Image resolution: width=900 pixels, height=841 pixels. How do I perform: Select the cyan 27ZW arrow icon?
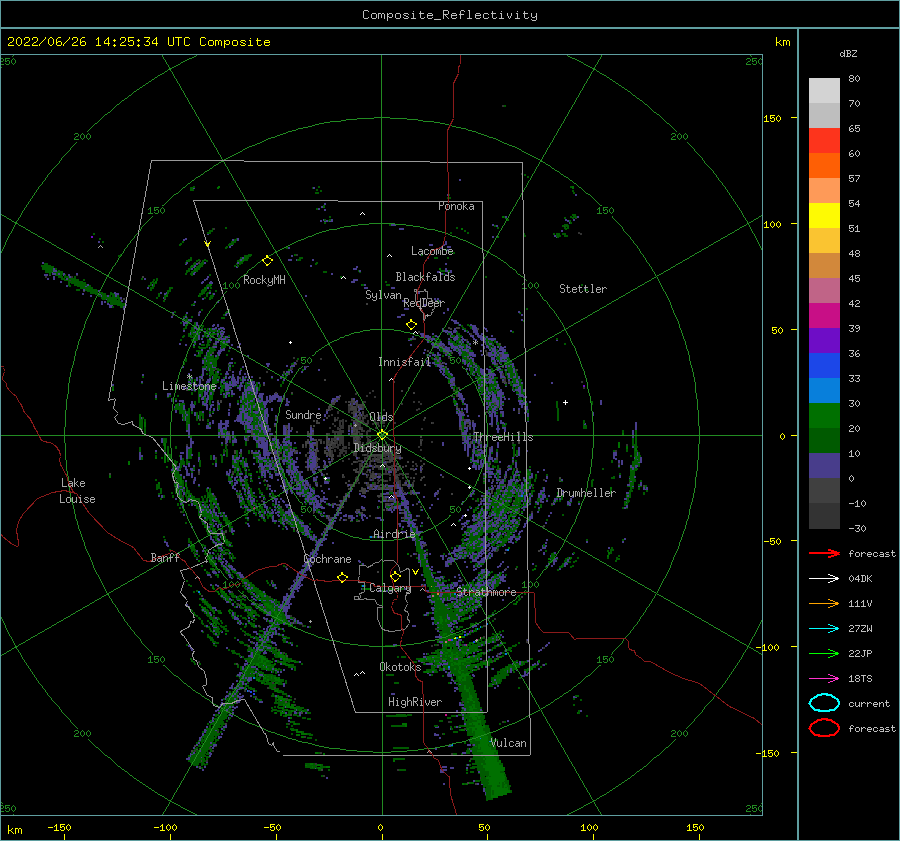coord(824,629)
